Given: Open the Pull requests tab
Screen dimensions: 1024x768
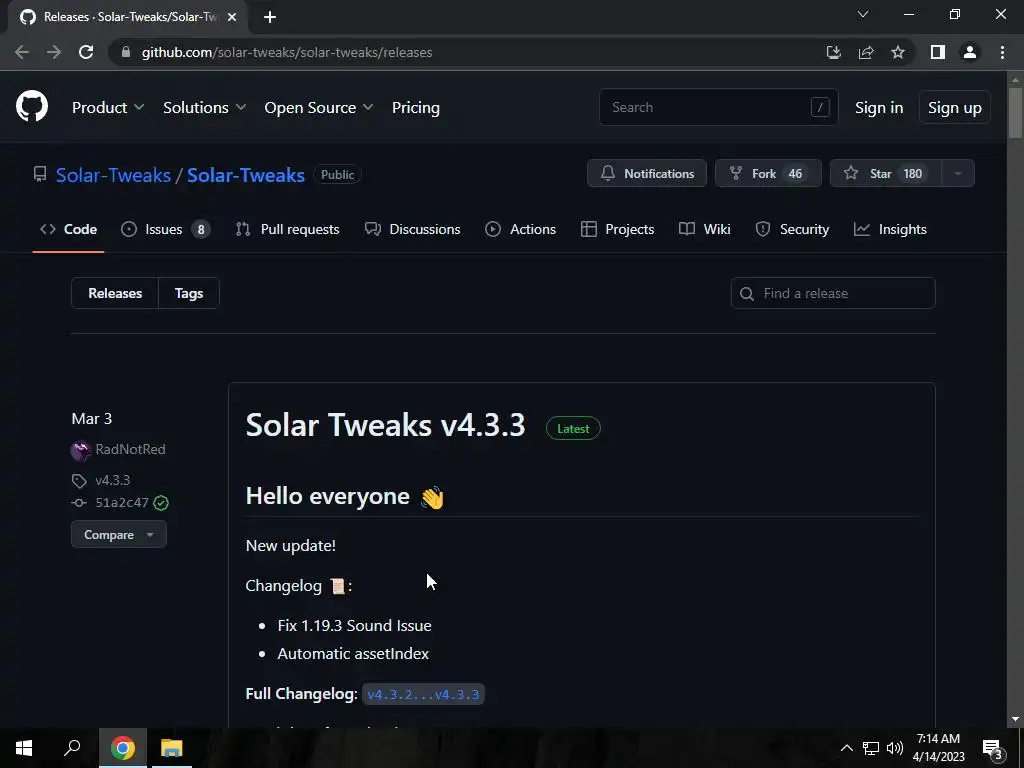Looking at the screenshot, I should 288,229.
